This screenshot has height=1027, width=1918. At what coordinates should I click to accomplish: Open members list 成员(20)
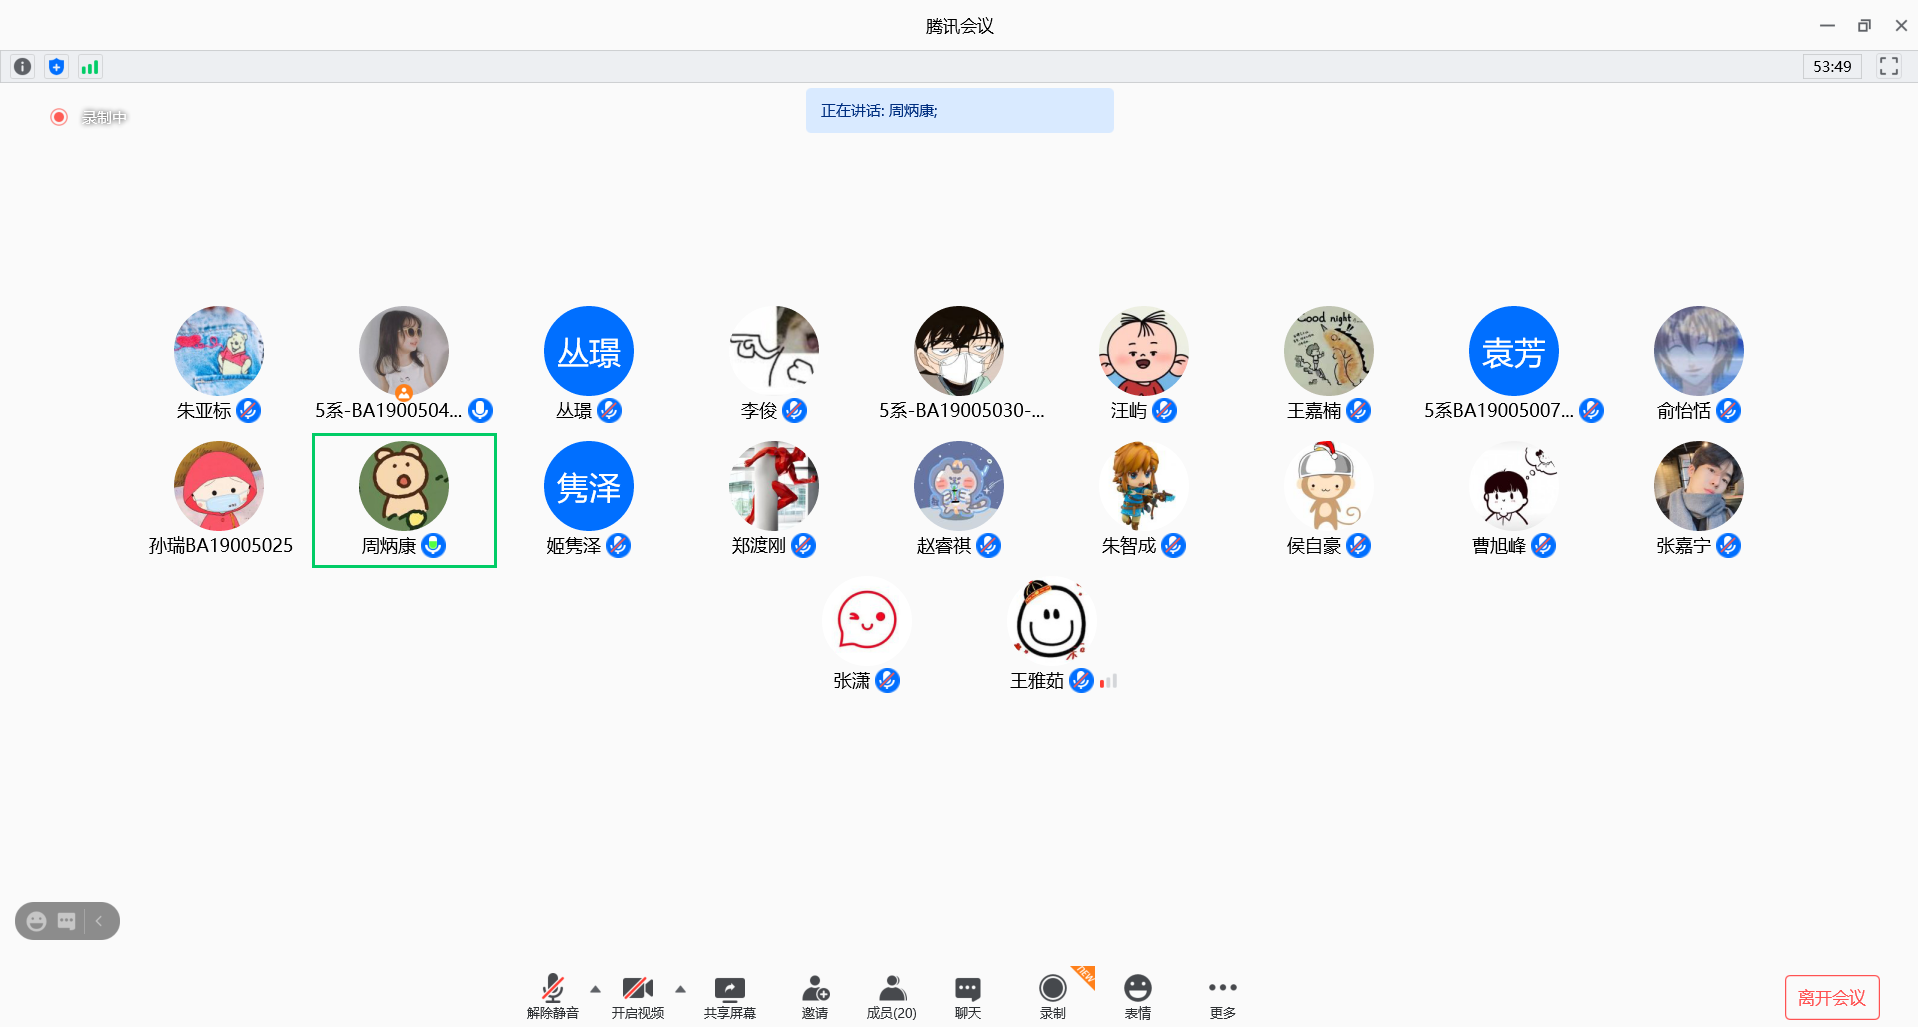coord(891,997)
